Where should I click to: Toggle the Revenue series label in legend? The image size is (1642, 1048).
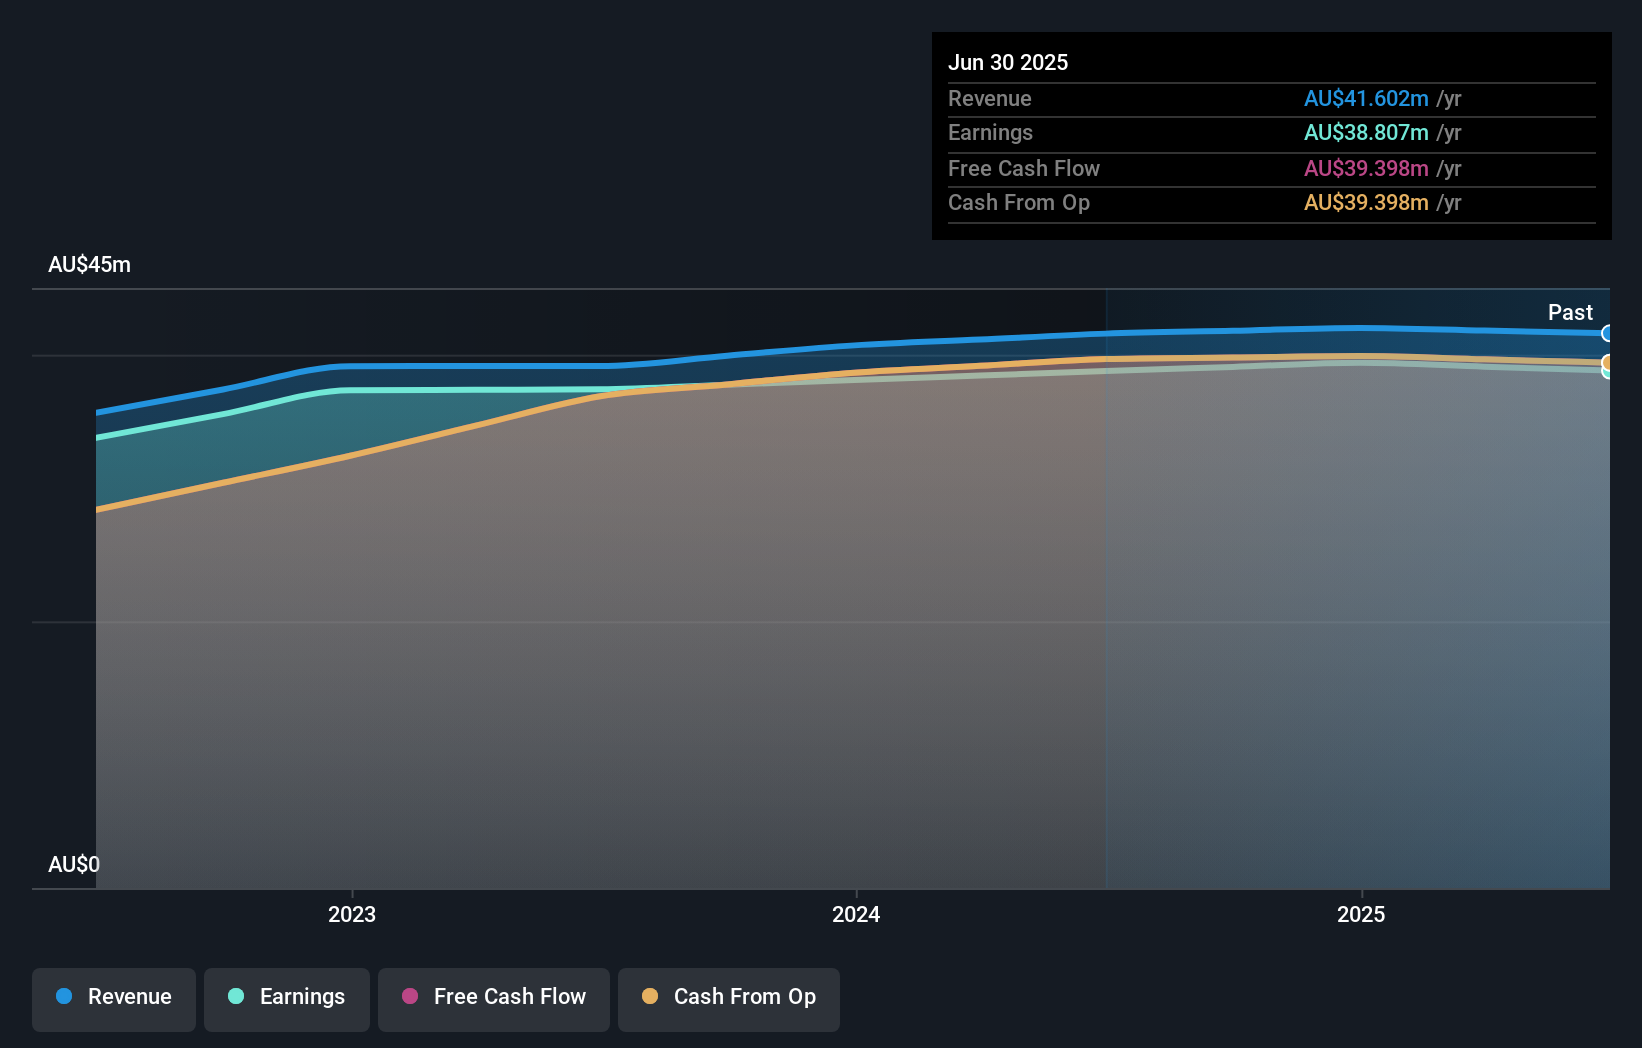[x=129, y=996]
